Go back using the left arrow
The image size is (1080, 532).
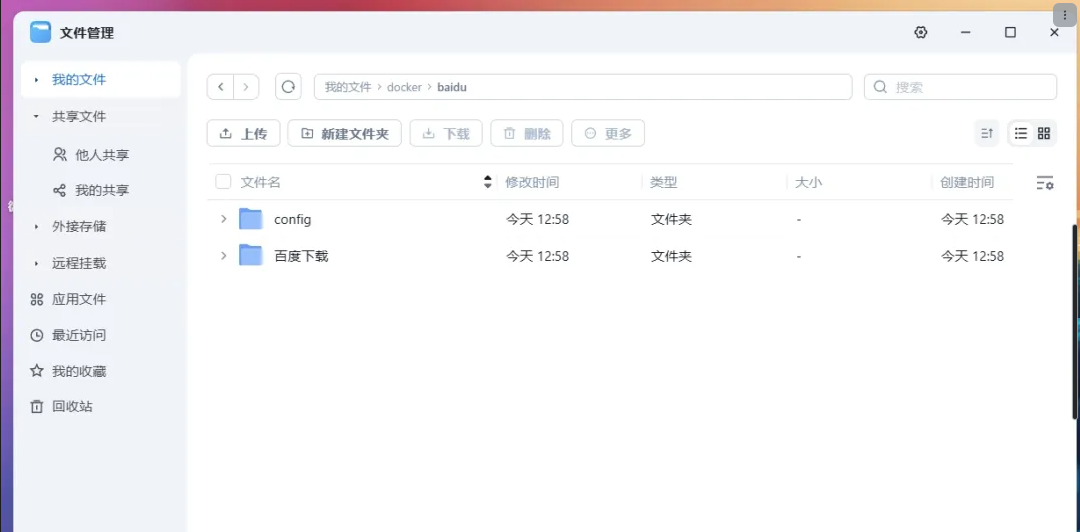coord(220,87)
